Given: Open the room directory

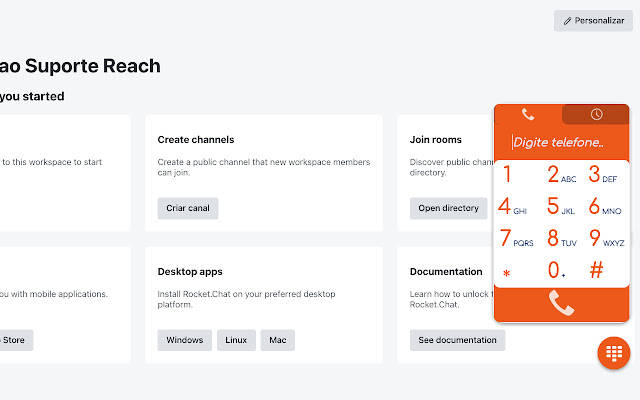Looking at the screenshot, I should tap(449, 208).
